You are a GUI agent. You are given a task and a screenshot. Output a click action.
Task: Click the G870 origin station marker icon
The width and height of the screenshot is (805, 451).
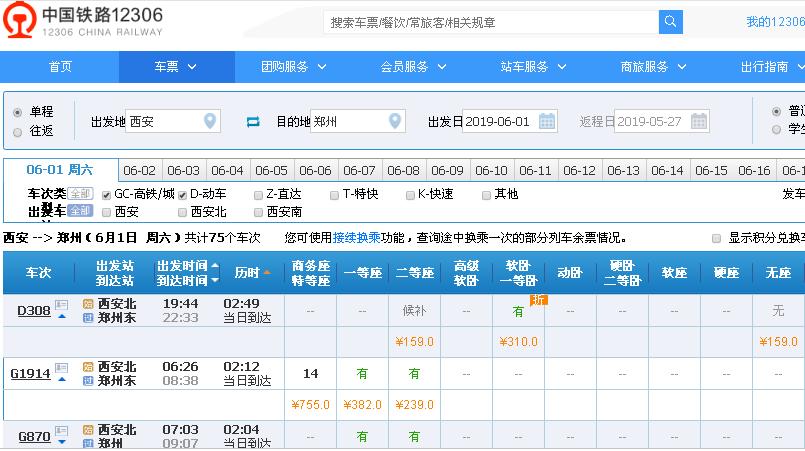click(x=88, y=430)
